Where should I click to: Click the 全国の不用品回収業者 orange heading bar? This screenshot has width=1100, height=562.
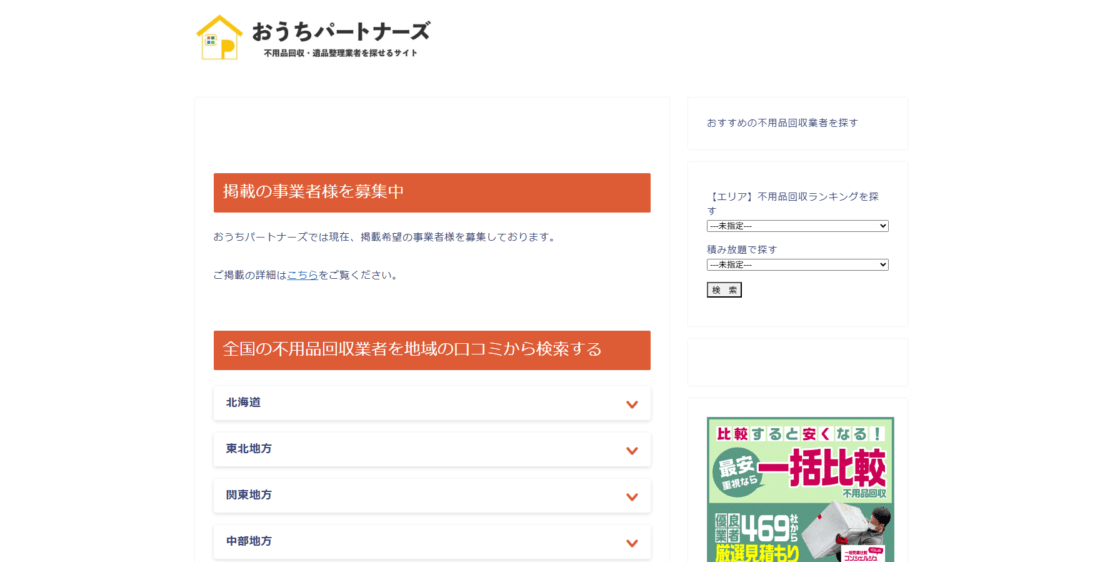pyautogui.click(x=431, y=350)
